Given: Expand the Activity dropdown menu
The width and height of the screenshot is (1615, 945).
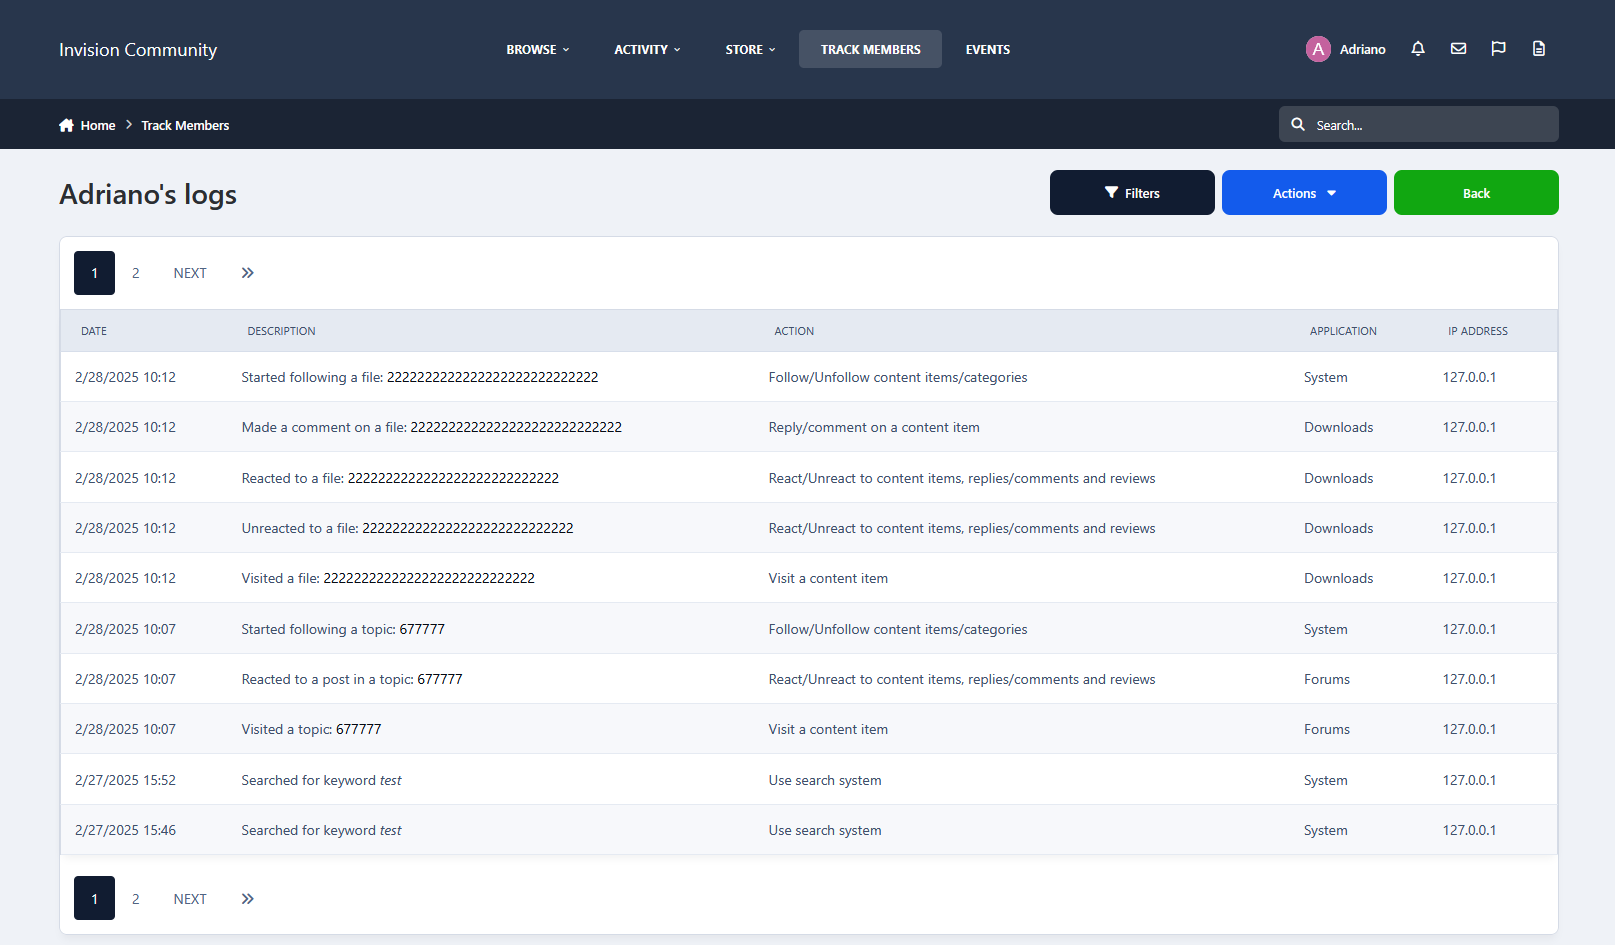Looking at the screenshot, I should coord(647,49).
